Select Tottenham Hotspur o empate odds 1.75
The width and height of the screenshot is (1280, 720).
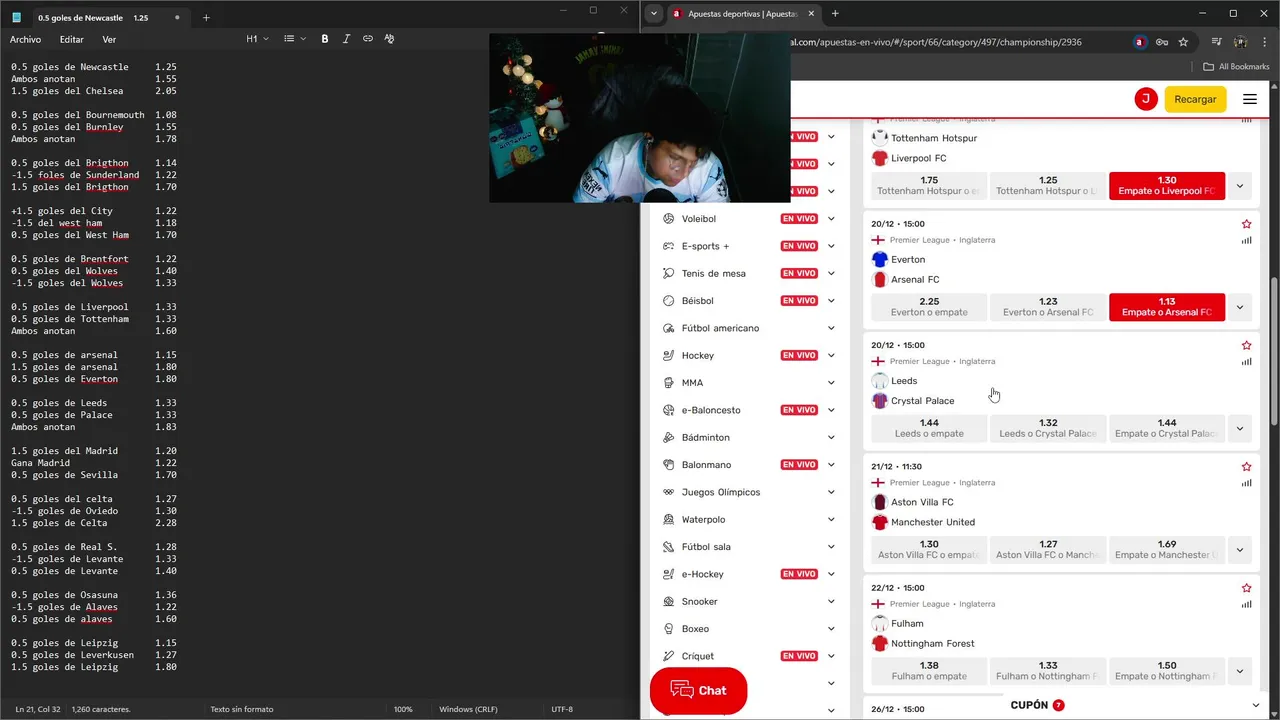pos(929,185)
